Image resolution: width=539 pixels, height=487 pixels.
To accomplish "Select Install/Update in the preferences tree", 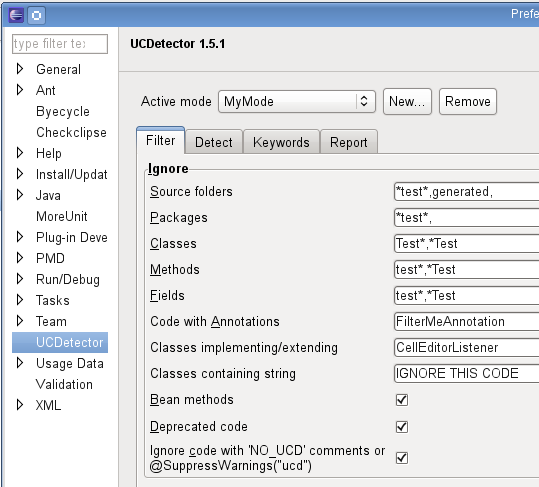I will (72, 174).
